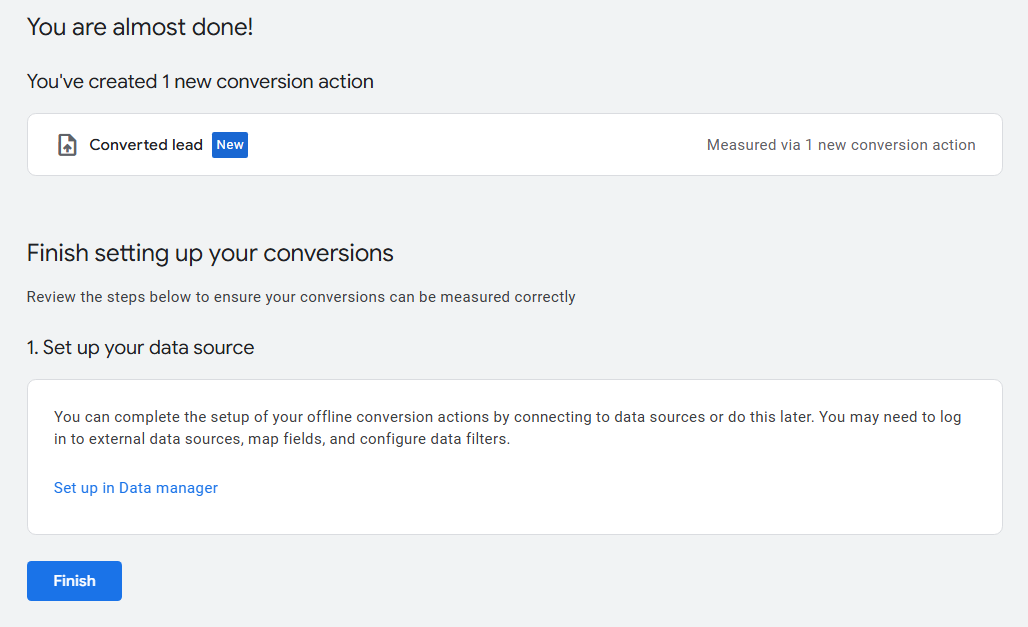Click the Finish button
This screenshot has height=627, width=1028.
pos(74,580)
